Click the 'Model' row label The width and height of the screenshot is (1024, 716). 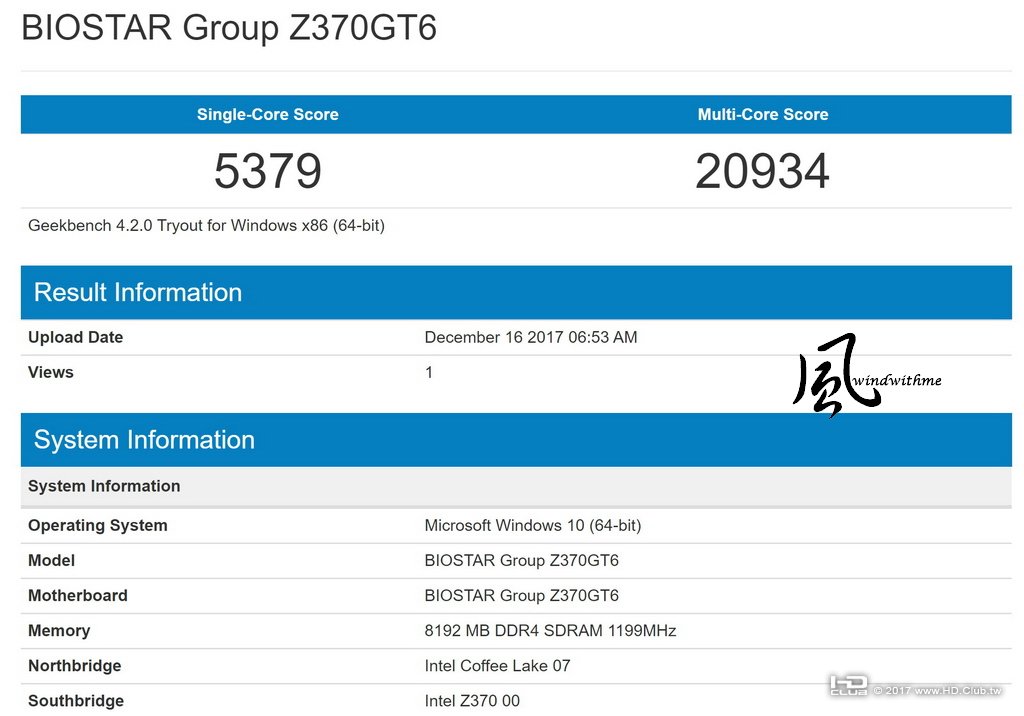[x=51, y=561]
